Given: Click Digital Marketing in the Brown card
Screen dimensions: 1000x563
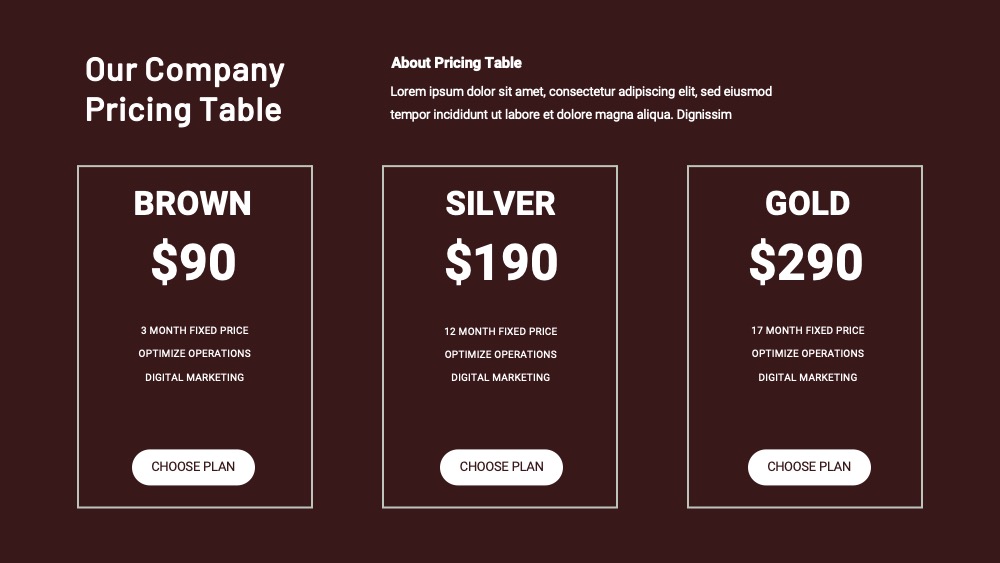Looking at the screenshot, I should pyautogui.click(x=195, y=377).
